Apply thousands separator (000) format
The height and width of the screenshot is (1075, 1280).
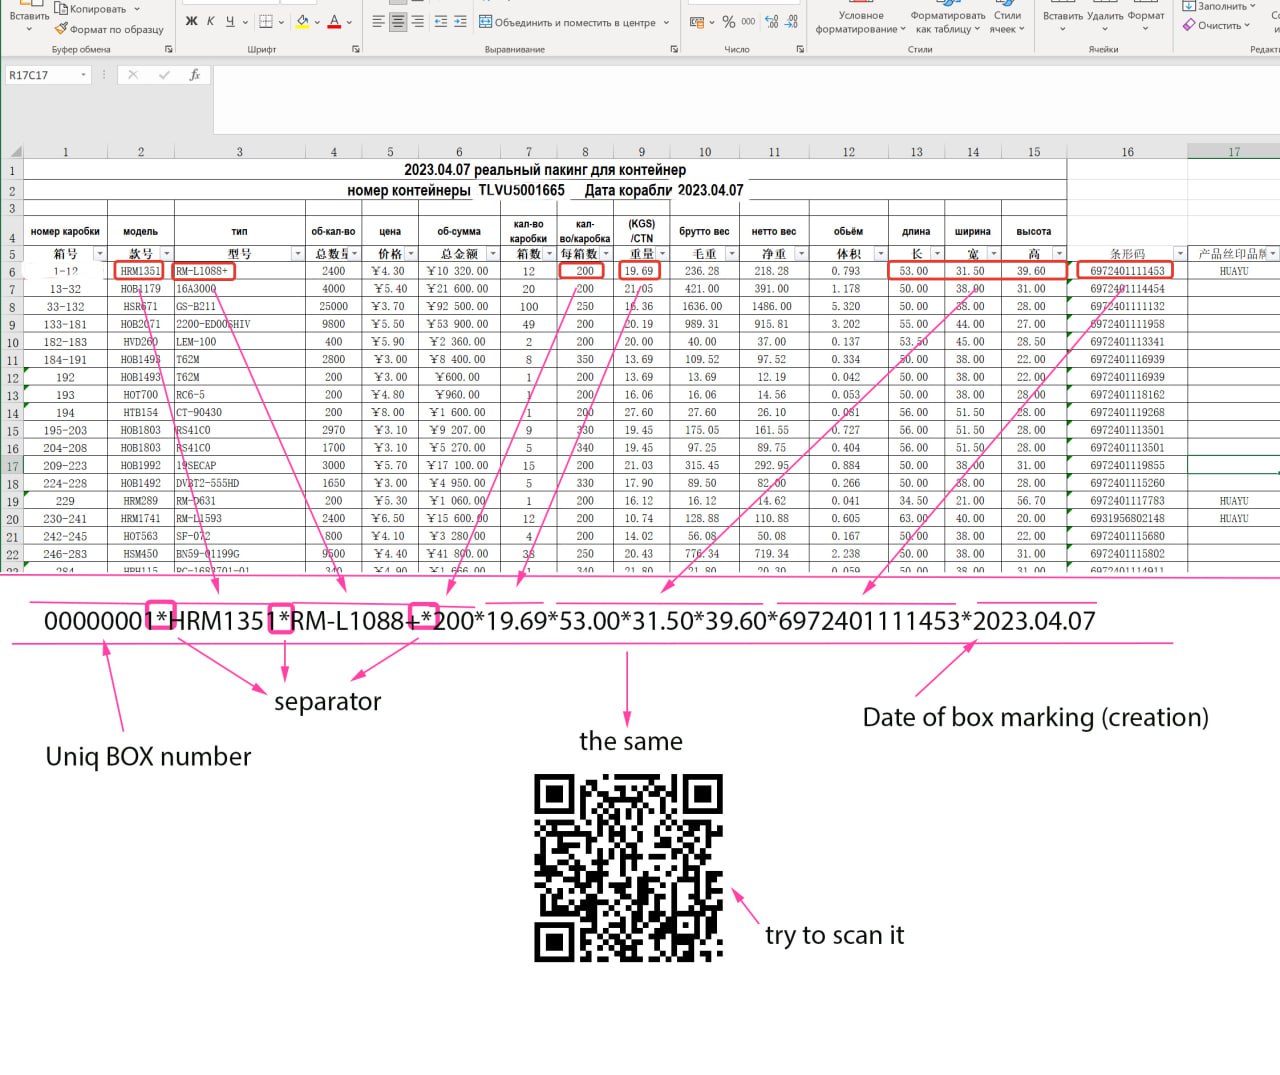pos(748,21)
